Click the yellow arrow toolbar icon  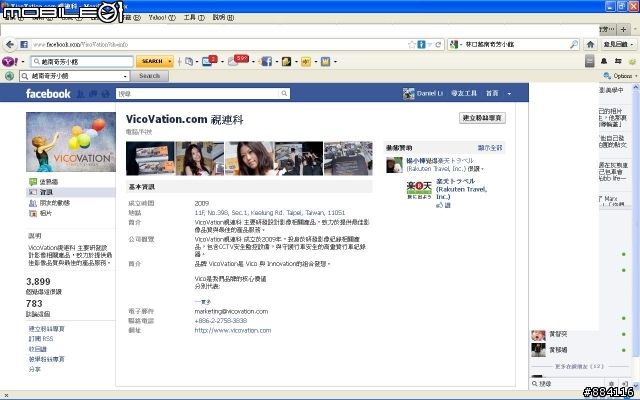[x=306, y=62]
